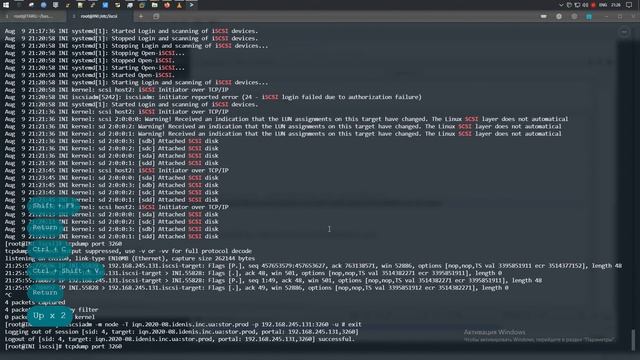This screenshot has width=640, height=360.
Task: Click the red recording tray icon
Action: coord(593,5)
